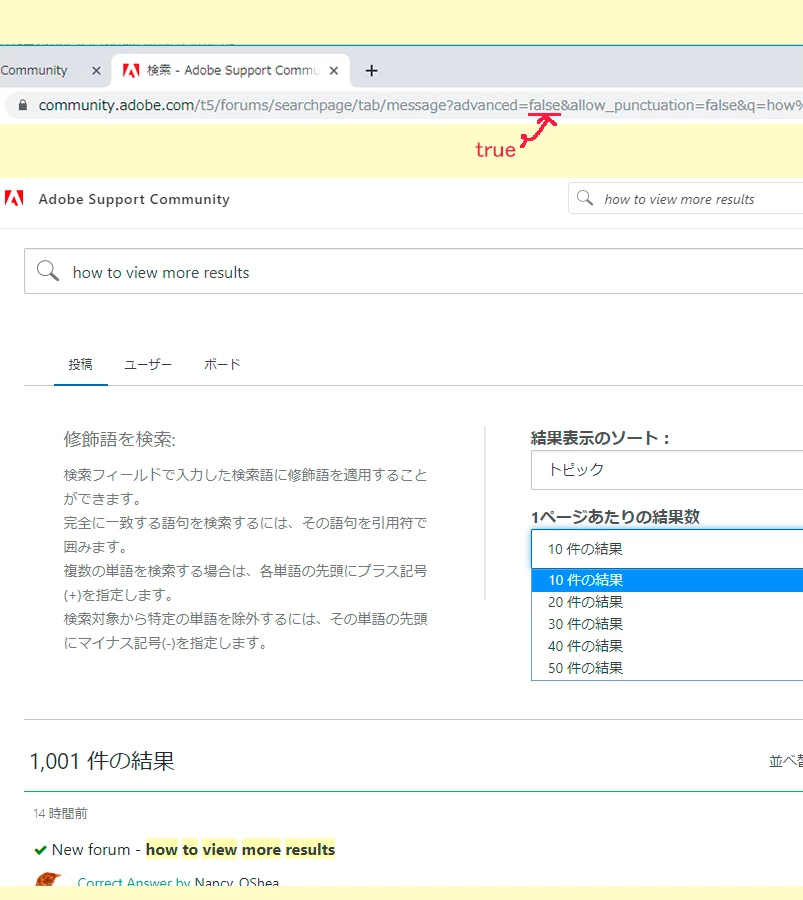
Task: Click the green solved checkmark icon
Action: [40, 850]
